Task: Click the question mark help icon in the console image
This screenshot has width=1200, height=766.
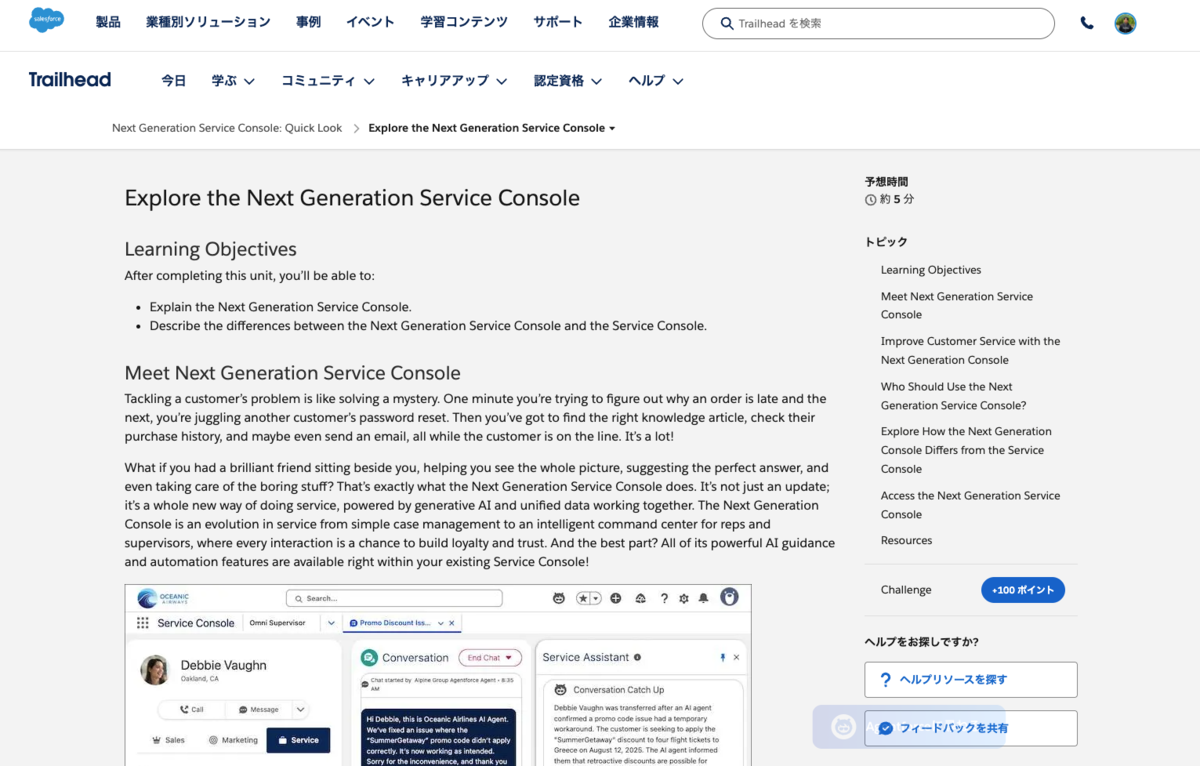Action: tap(664, 598)
